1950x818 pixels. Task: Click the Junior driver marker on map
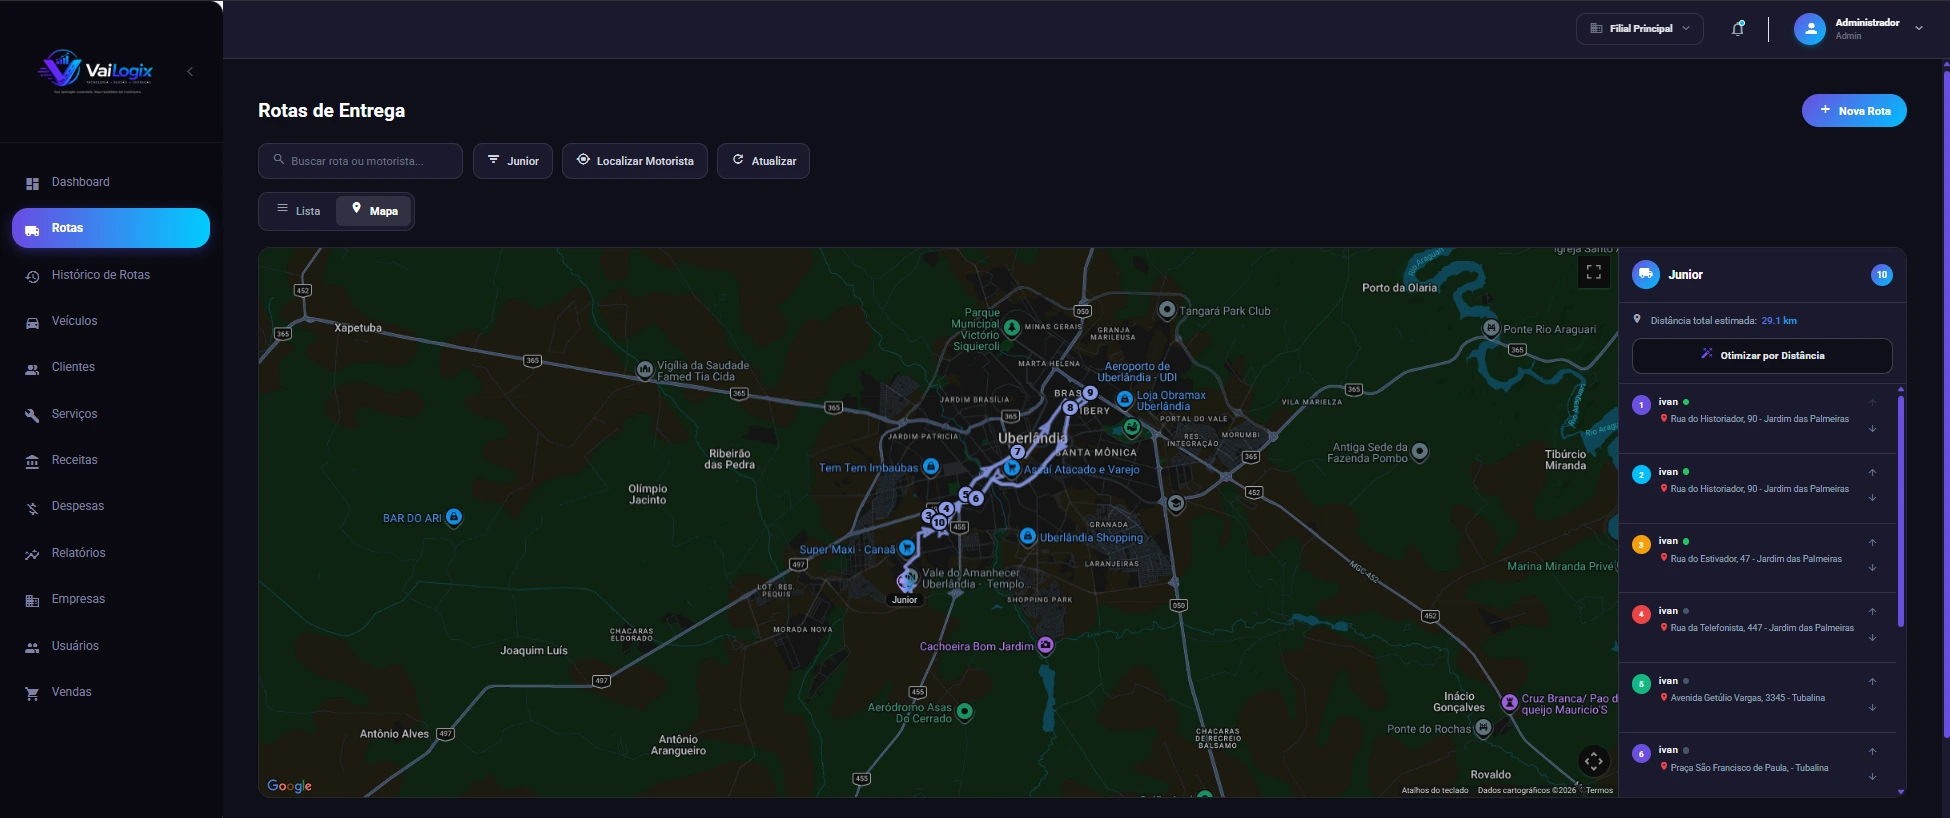(907, 580)
